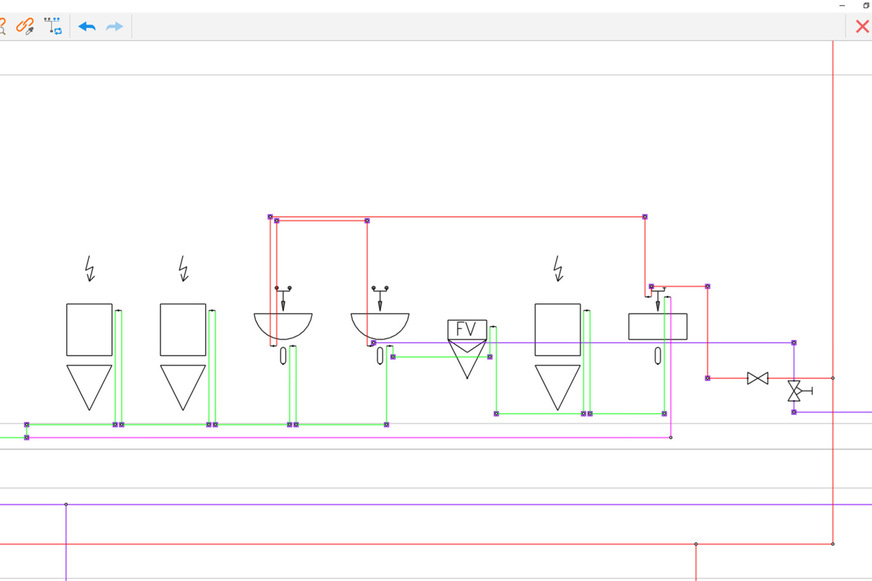Select the leftmost lightning bolt symbol
Viewport: 872px width, 581px height.
click(90, 269)
